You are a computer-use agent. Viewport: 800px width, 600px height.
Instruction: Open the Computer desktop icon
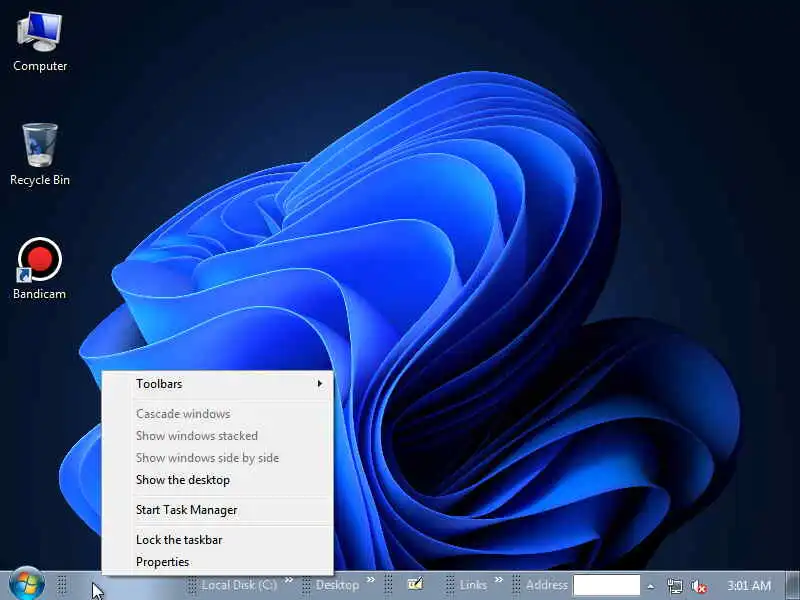tap(40, 43)
